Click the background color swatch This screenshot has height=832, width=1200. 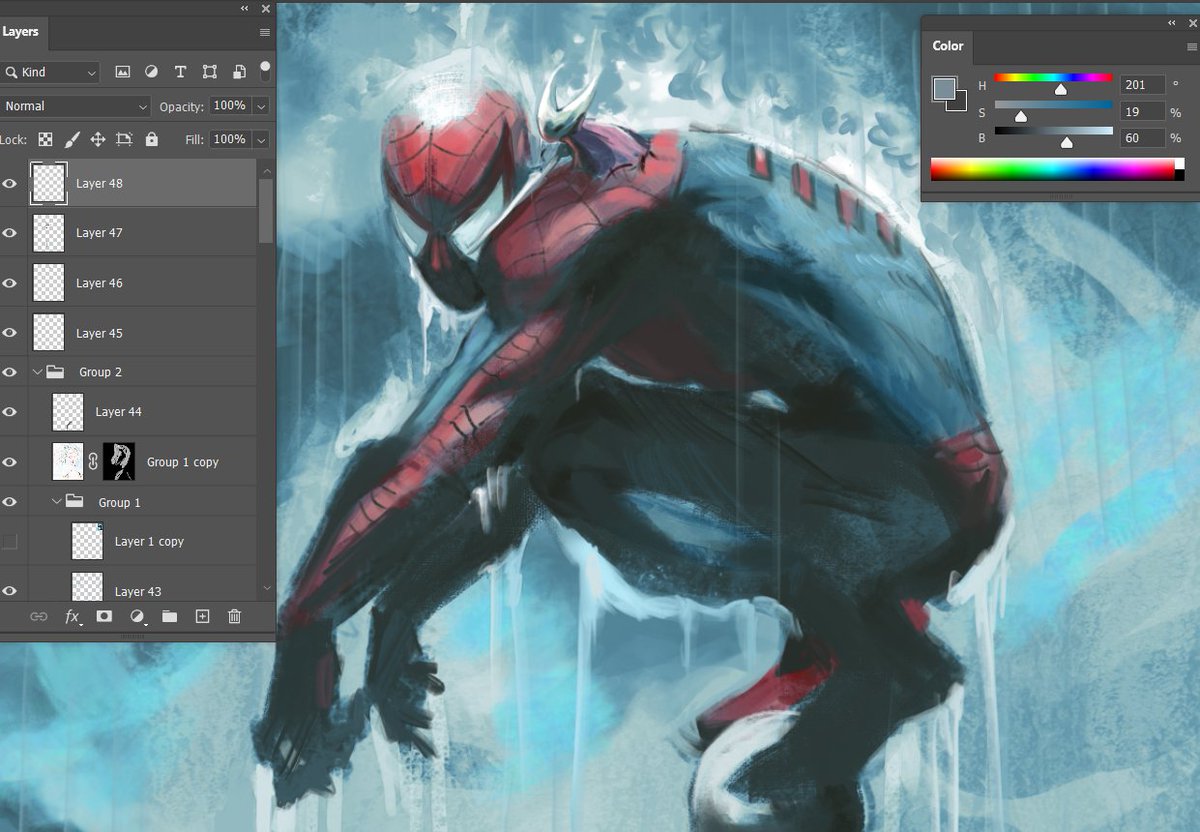[x=961, y=102]
